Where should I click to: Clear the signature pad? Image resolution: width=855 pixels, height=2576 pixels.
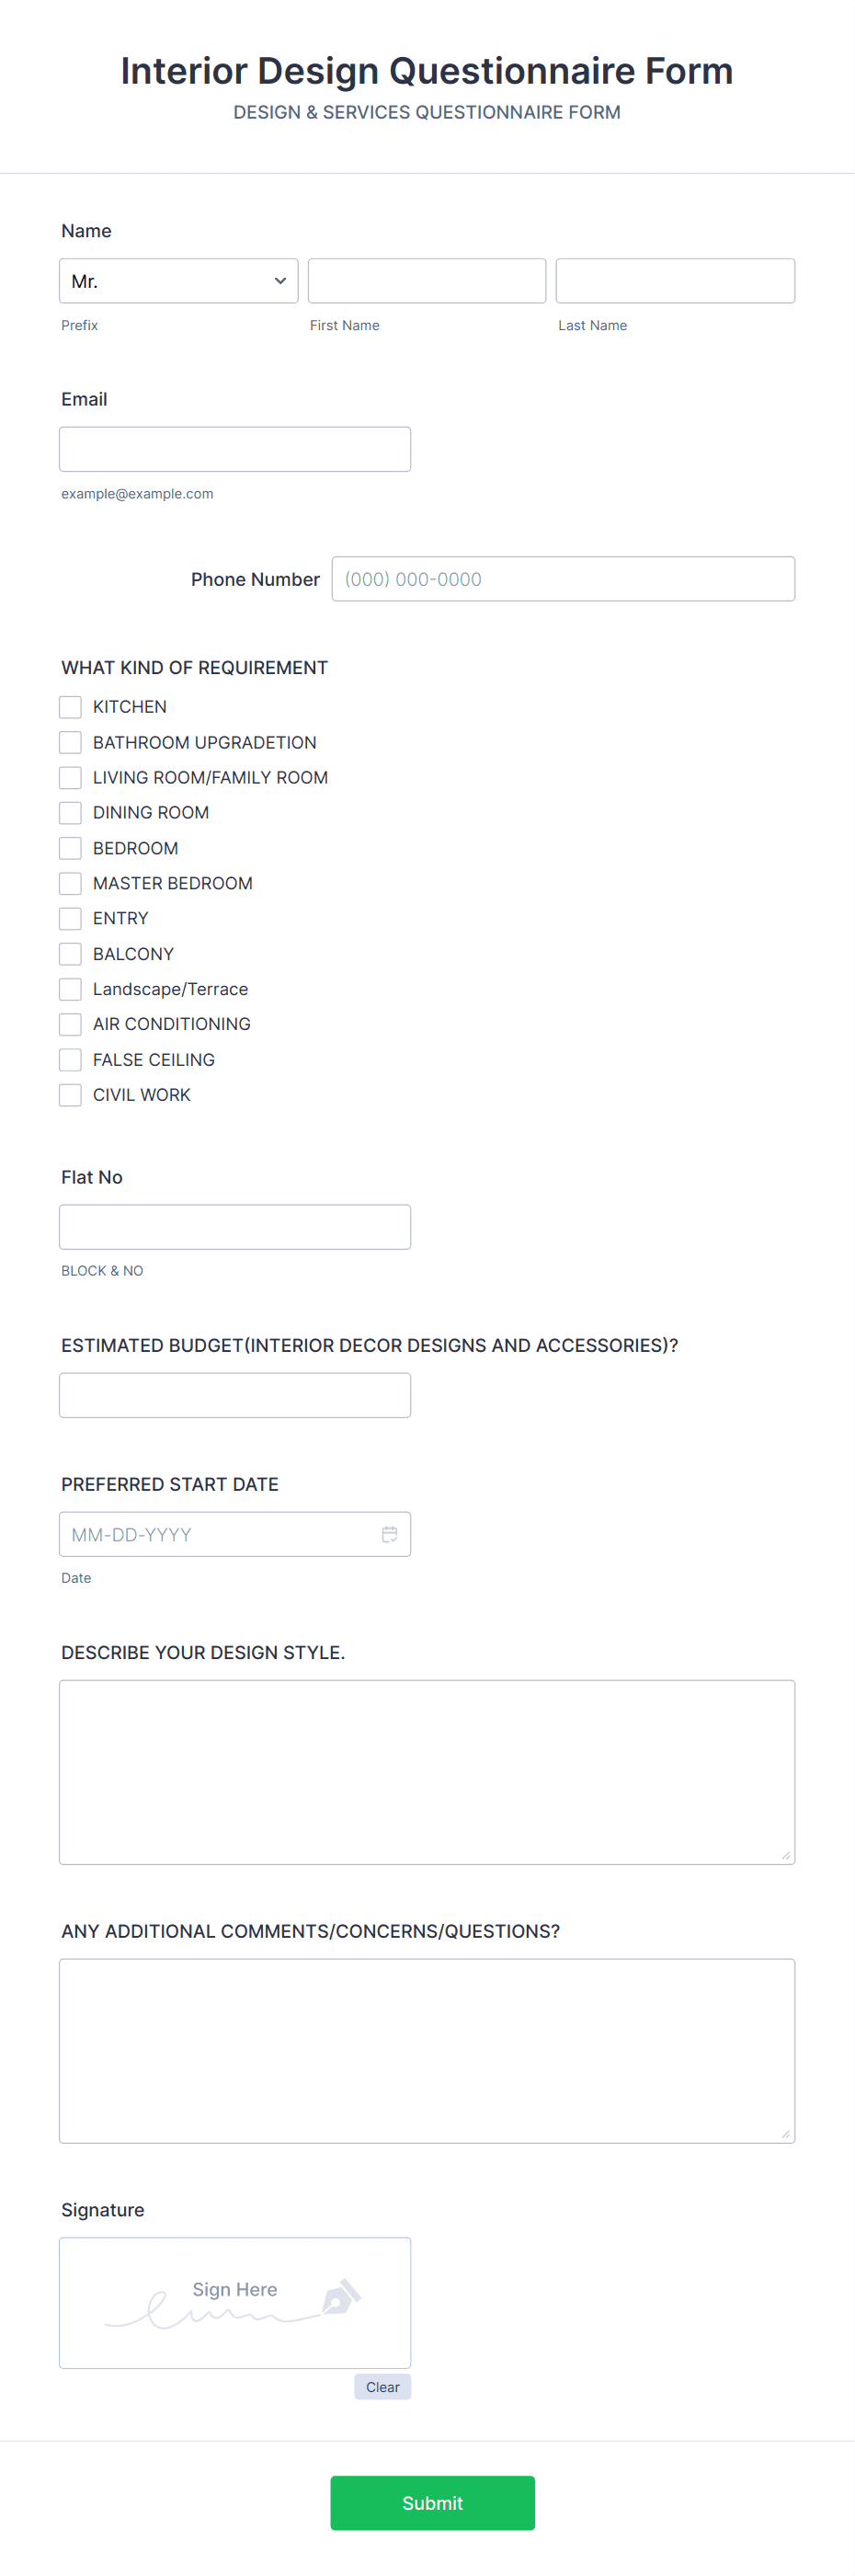(383, 2387)
